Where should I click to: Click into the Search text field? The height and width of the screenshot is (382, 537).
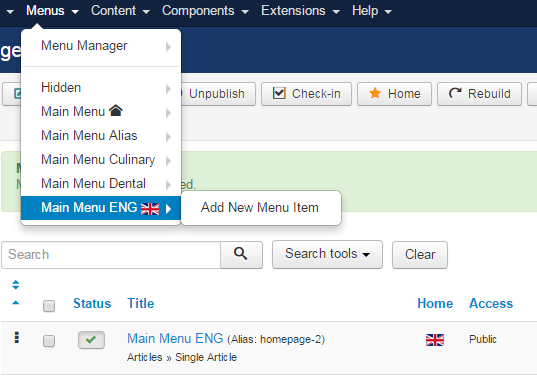111,255
